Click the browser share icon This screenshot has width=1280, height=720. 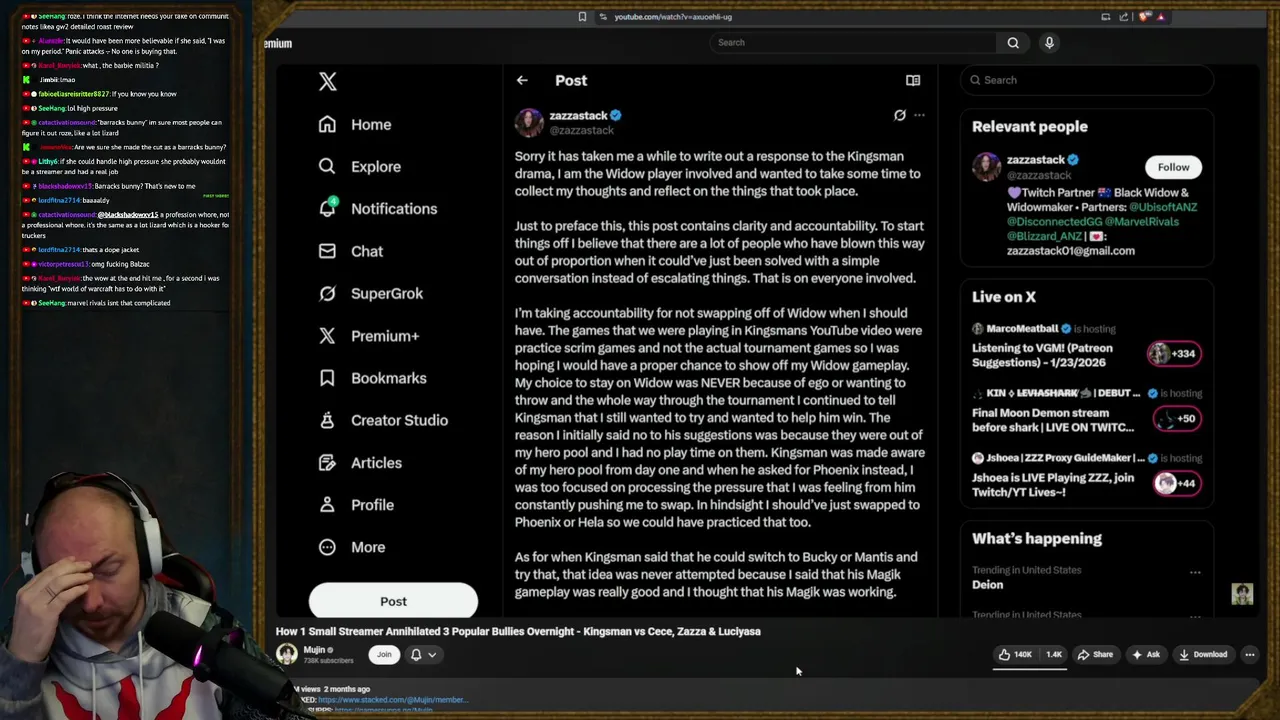(1124, 17)
